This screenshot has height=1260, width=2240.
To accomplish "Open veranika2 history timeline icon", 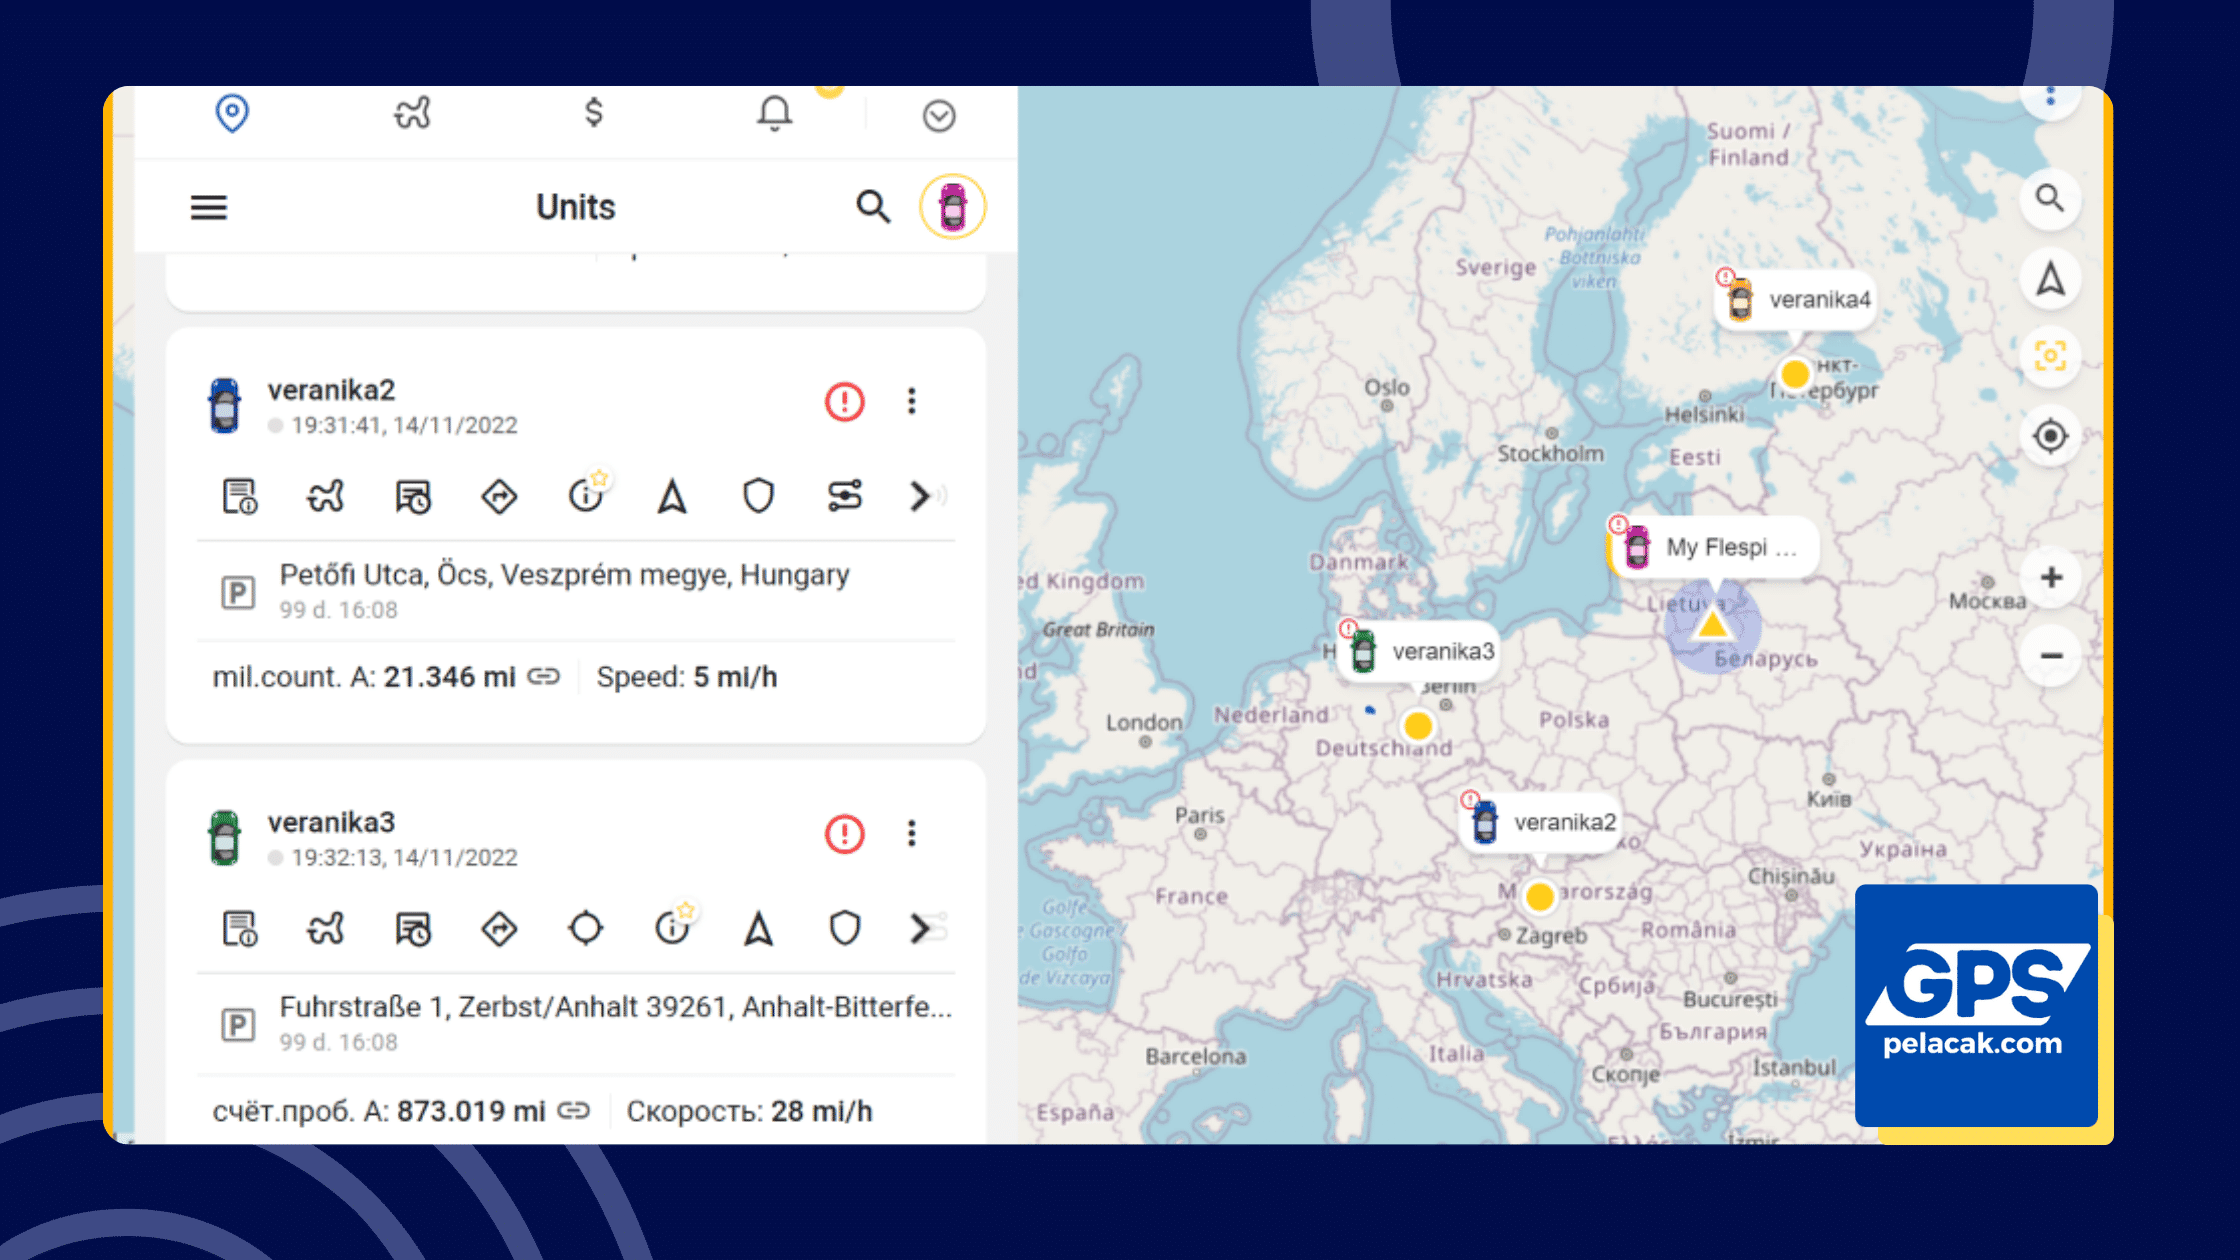I will [413, 496].
